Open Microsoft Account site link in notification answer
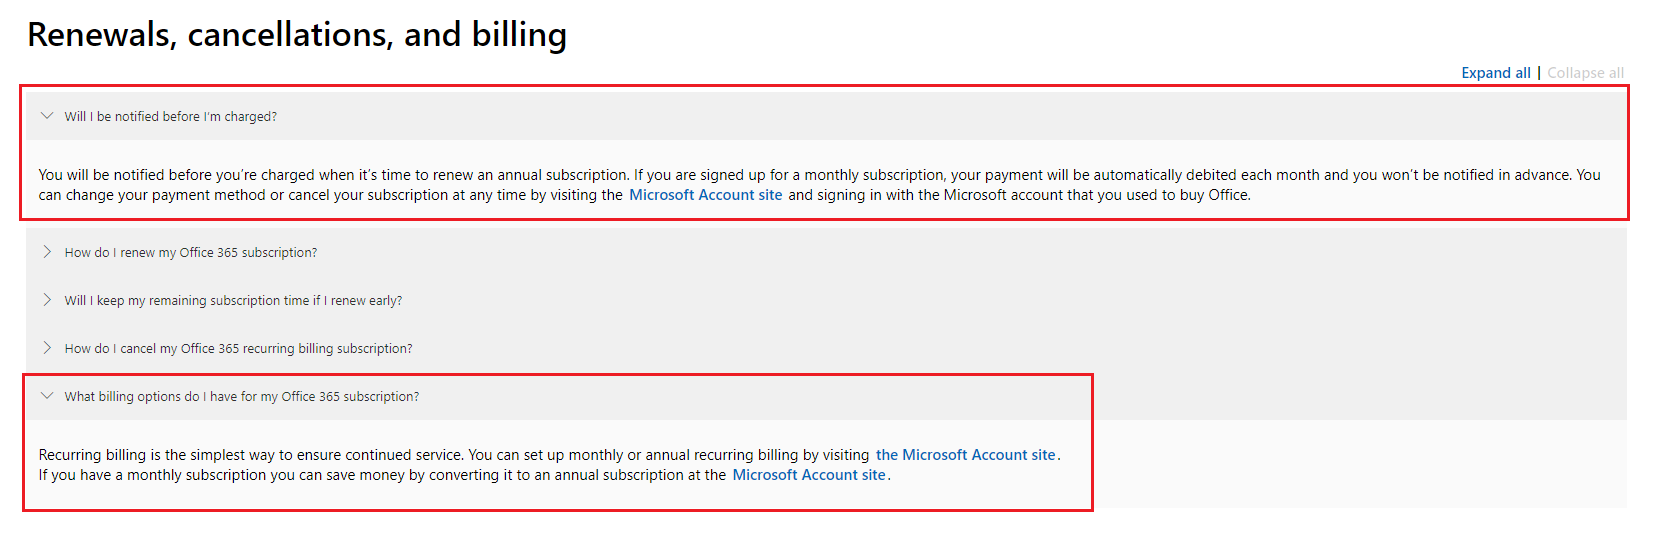The width and height of the screenshot is (1654, 538). pyautogui.click(x=705, y=195)
